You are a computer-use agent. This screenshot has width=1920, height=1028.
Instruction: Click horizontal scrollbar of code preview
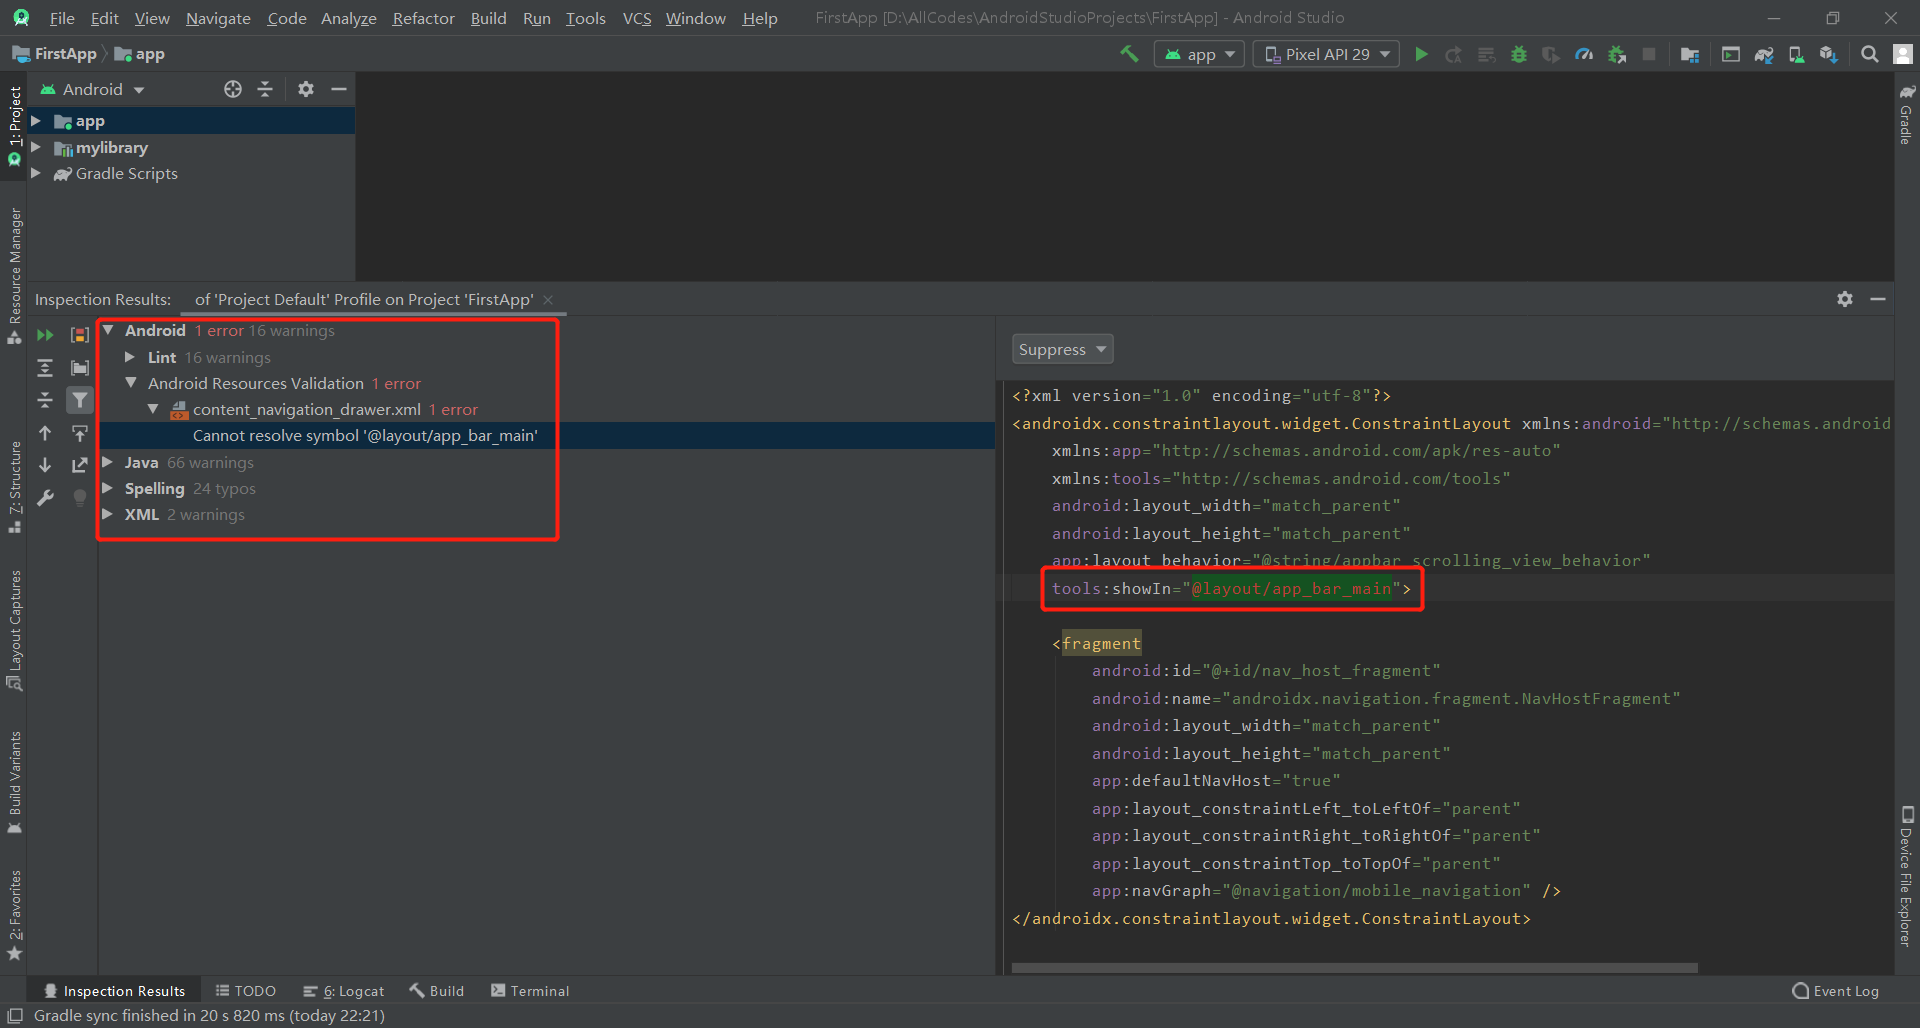click(1354, 968)
